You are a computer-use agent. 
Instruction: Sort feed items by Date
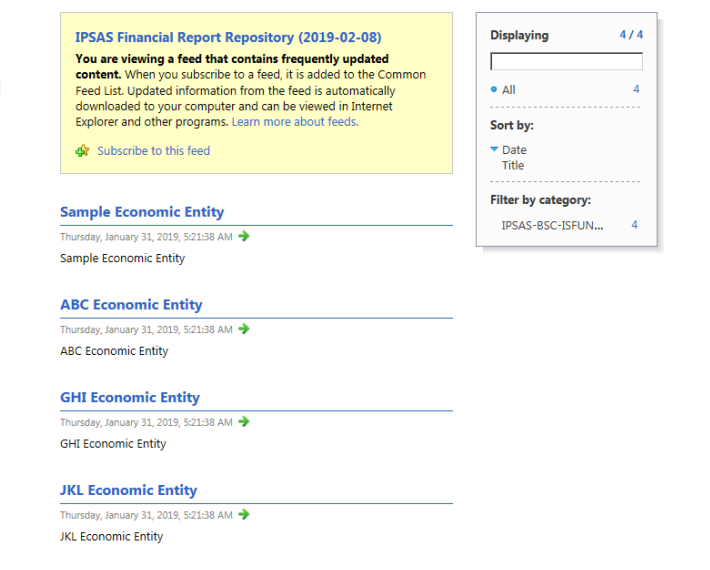[x=514, y=150]
